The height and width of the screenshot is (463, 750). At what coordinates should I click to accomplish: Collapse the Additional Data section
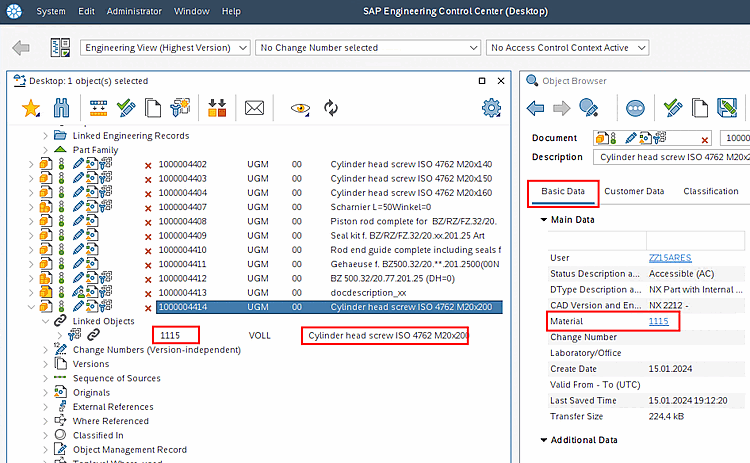tap(544, 440)
